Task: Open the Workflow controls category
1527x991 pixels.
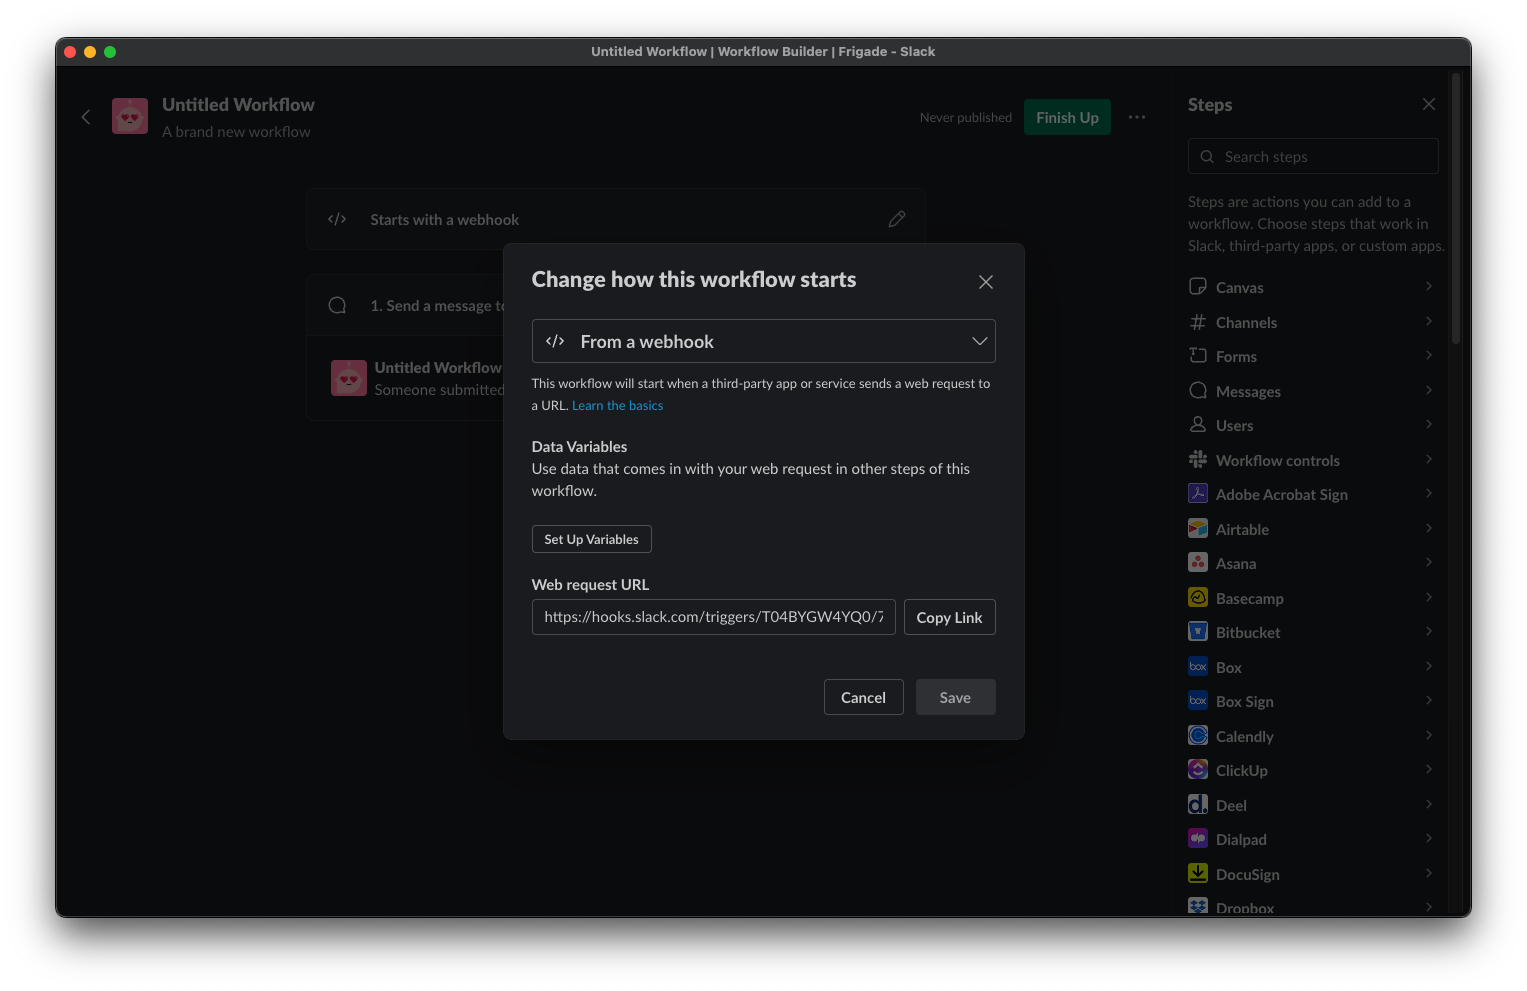Action: click(1312, 460)
